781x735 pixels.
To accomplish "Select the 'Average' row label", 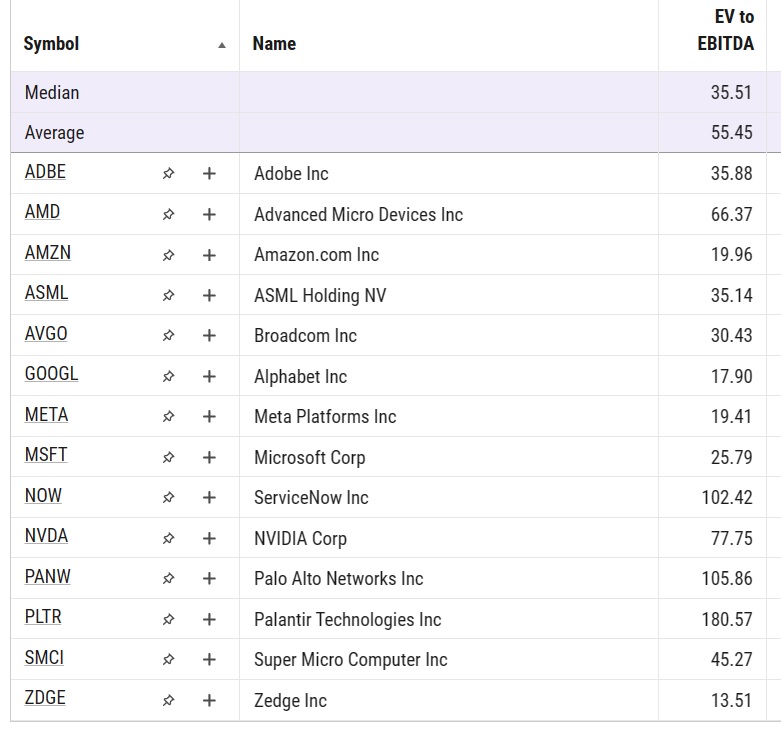I will coord(54,133).
